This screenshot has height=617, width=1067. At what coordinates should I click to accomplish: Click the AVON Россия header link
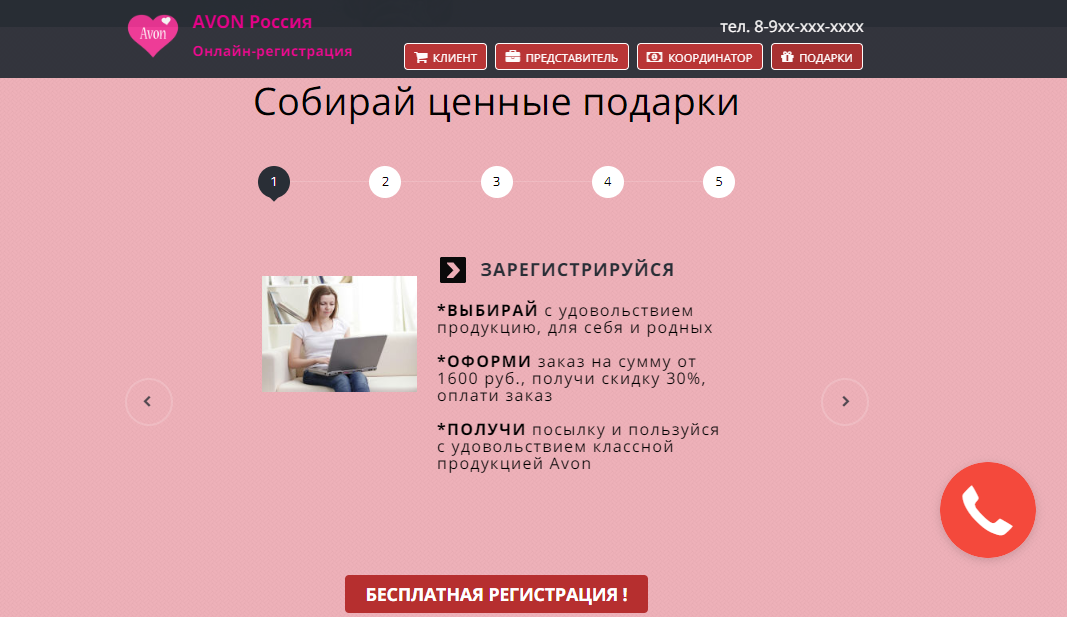pyautogui.click(x=251, y=22)
